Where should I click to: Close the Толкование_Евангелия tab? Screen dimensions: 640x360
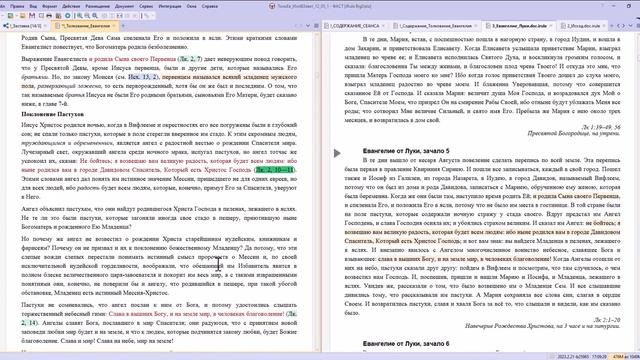click(x=114, y=26)
